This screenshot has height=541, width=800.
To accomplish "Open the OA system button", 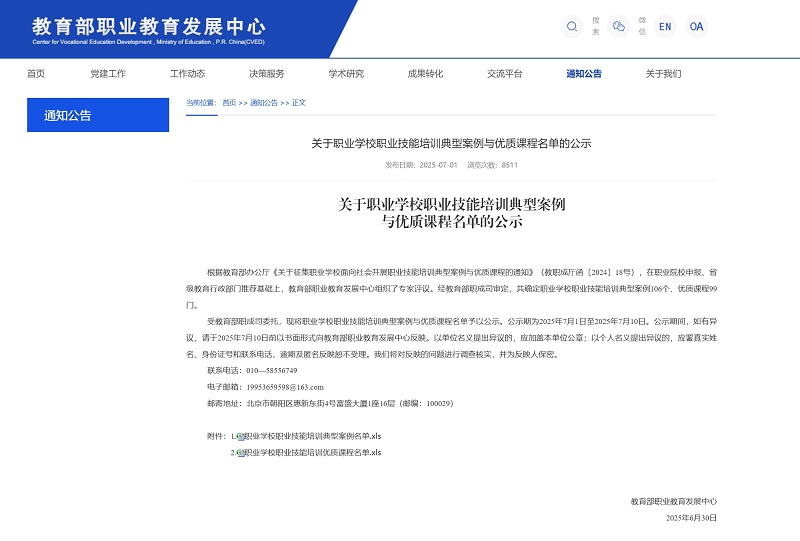I will (x=696, y=27).
